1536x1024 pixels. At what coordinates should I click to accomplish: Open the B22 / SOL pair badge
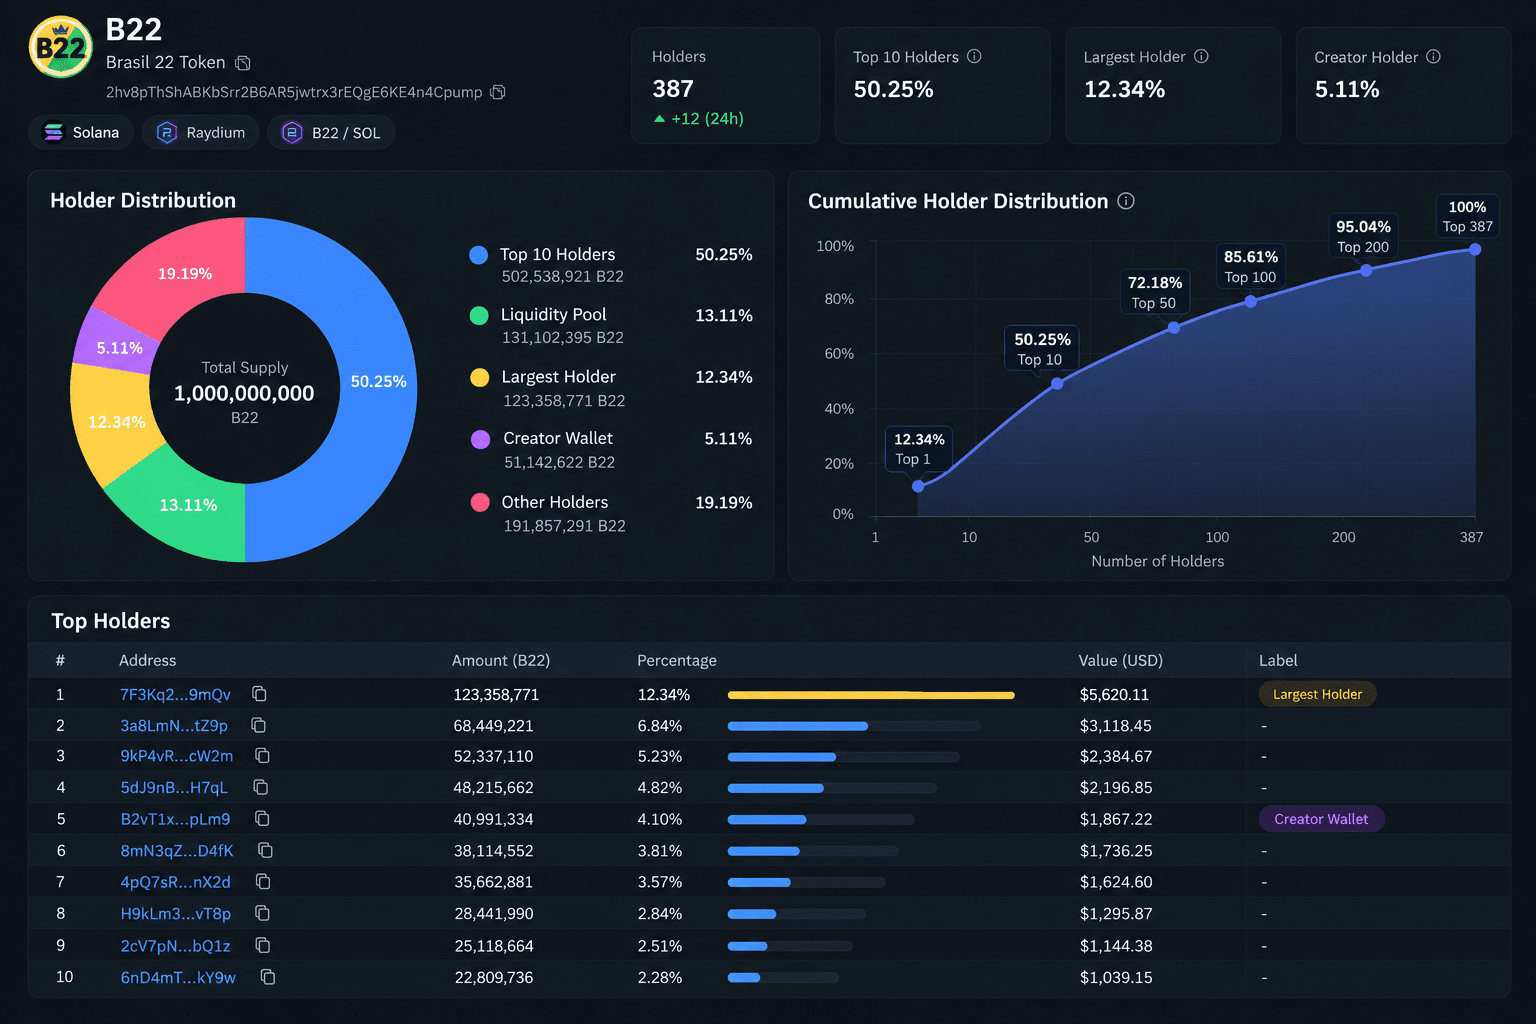(331, 132)
